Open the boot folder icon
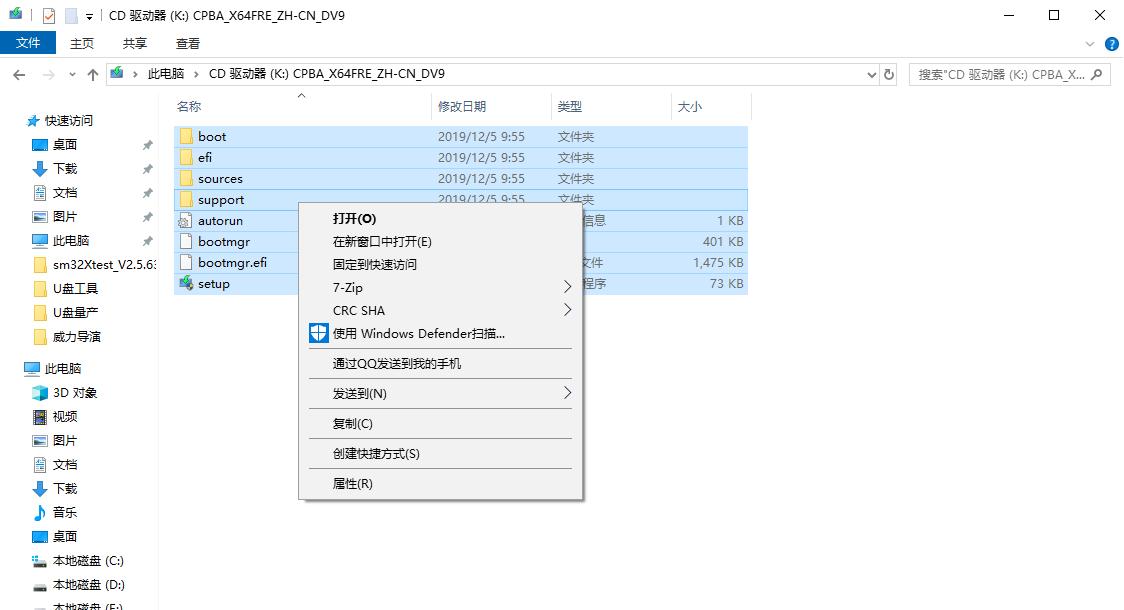This screenshot has height=610, width=1124. (x=188, y=136)
